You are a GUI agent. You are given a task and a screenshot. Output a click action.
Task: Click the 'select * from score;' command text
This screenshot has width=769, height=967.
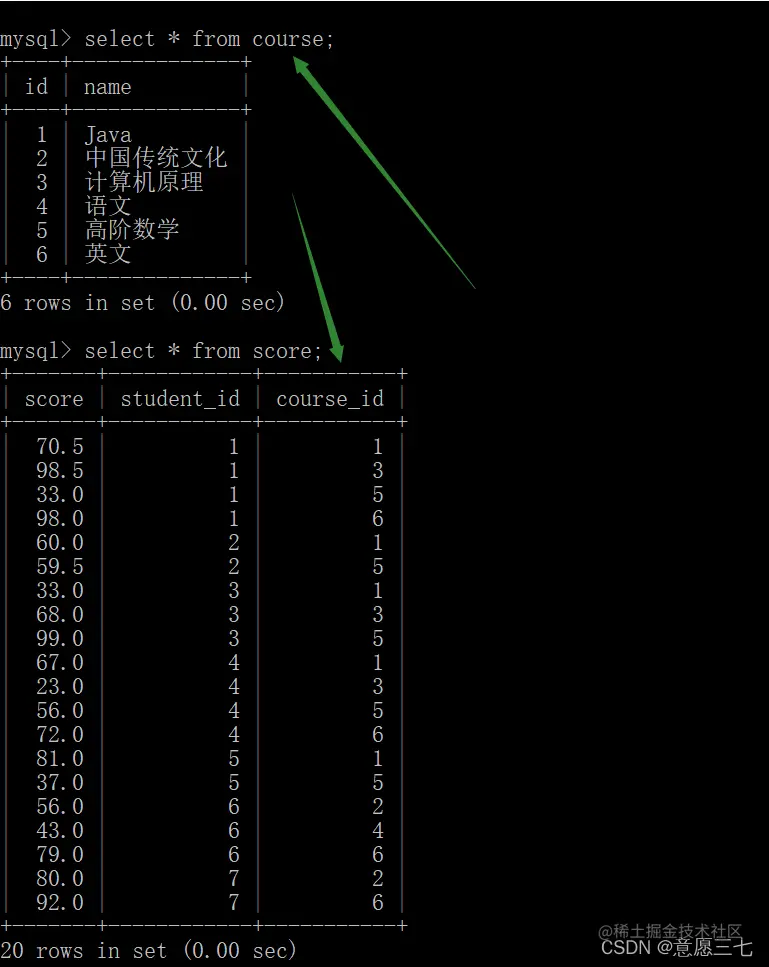tap(203, 351)
